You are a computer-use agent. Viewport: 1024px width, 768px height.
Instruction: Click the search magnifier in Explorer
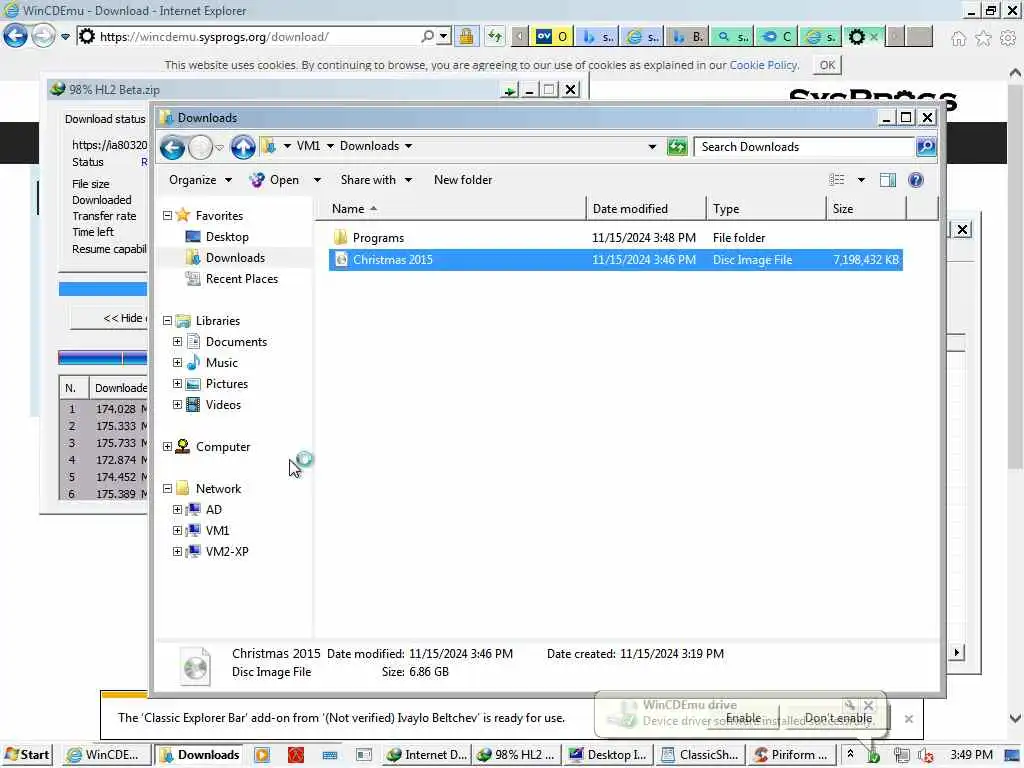[x=925, y=147]
